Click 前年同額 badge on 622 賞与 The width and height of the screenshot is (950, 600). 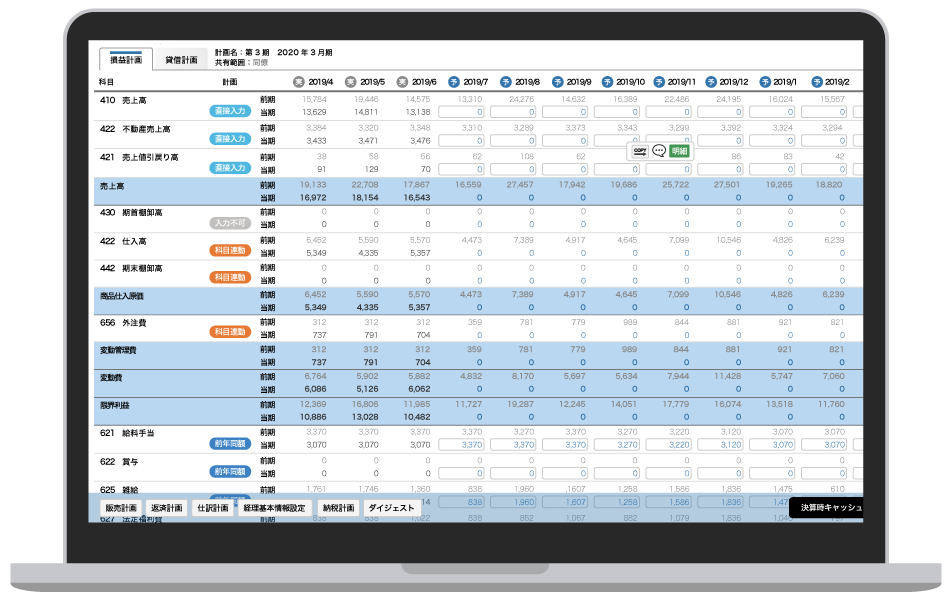pos(230,471)
